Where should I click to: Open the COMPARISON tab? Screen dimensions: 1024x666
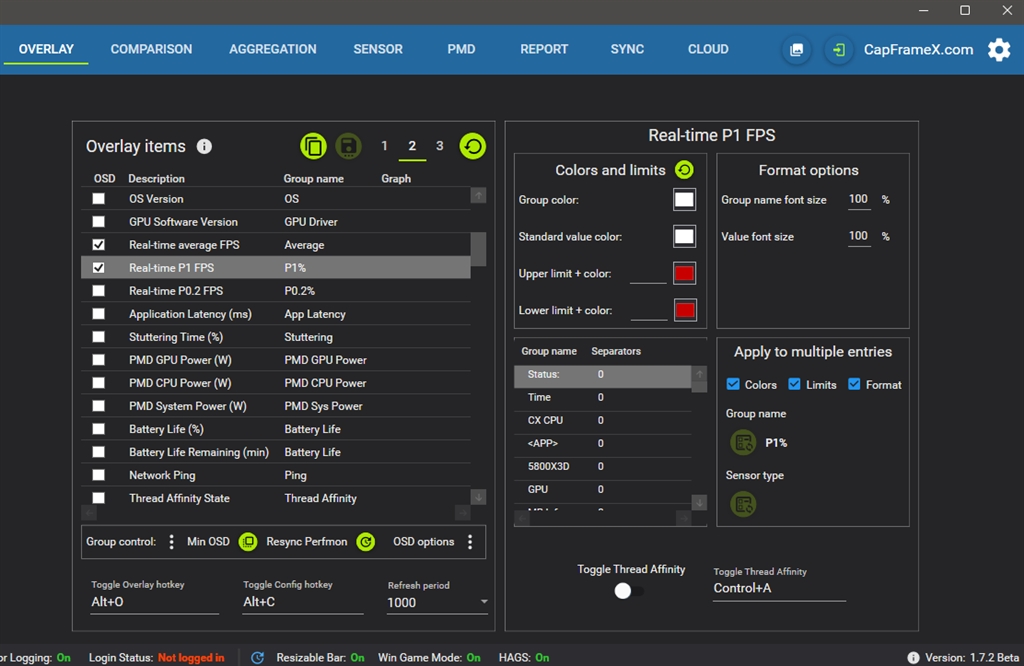(151, 49)
